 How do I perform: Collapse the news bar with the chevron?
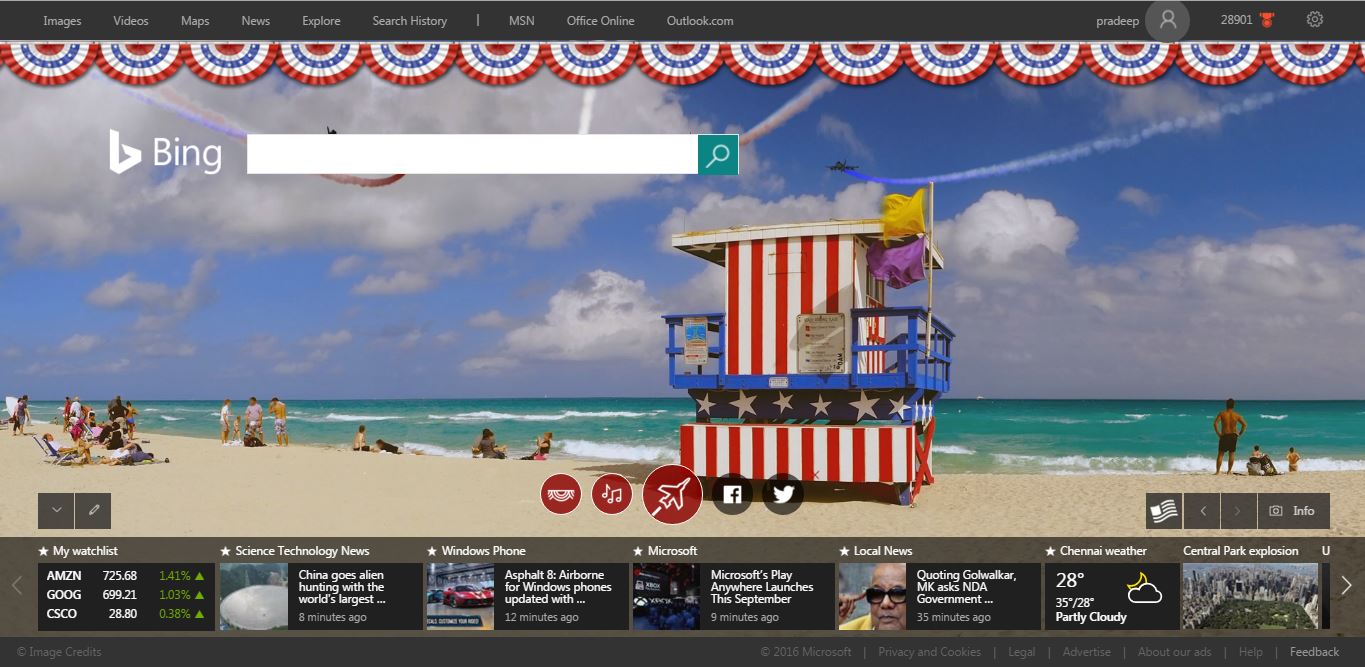pyautogui.click(x=56, y=510)
